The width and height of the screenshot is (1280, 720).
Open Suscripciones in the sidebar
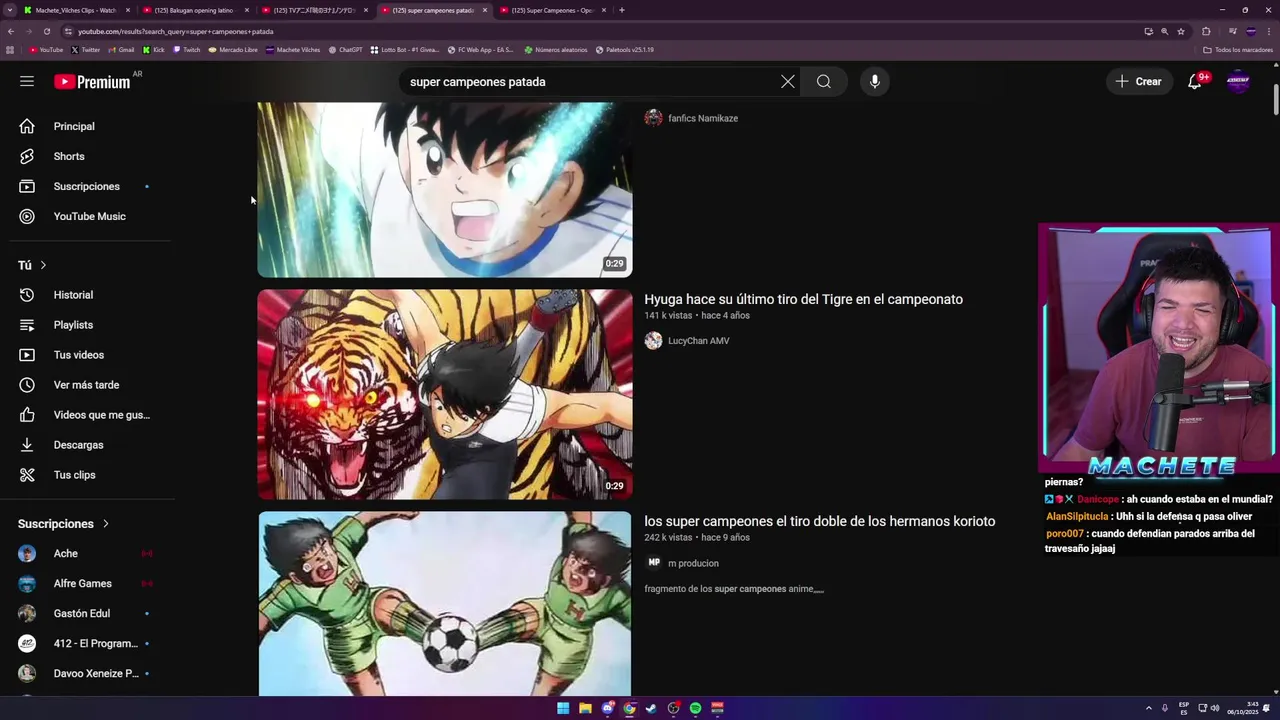click(x=87, y=186)
